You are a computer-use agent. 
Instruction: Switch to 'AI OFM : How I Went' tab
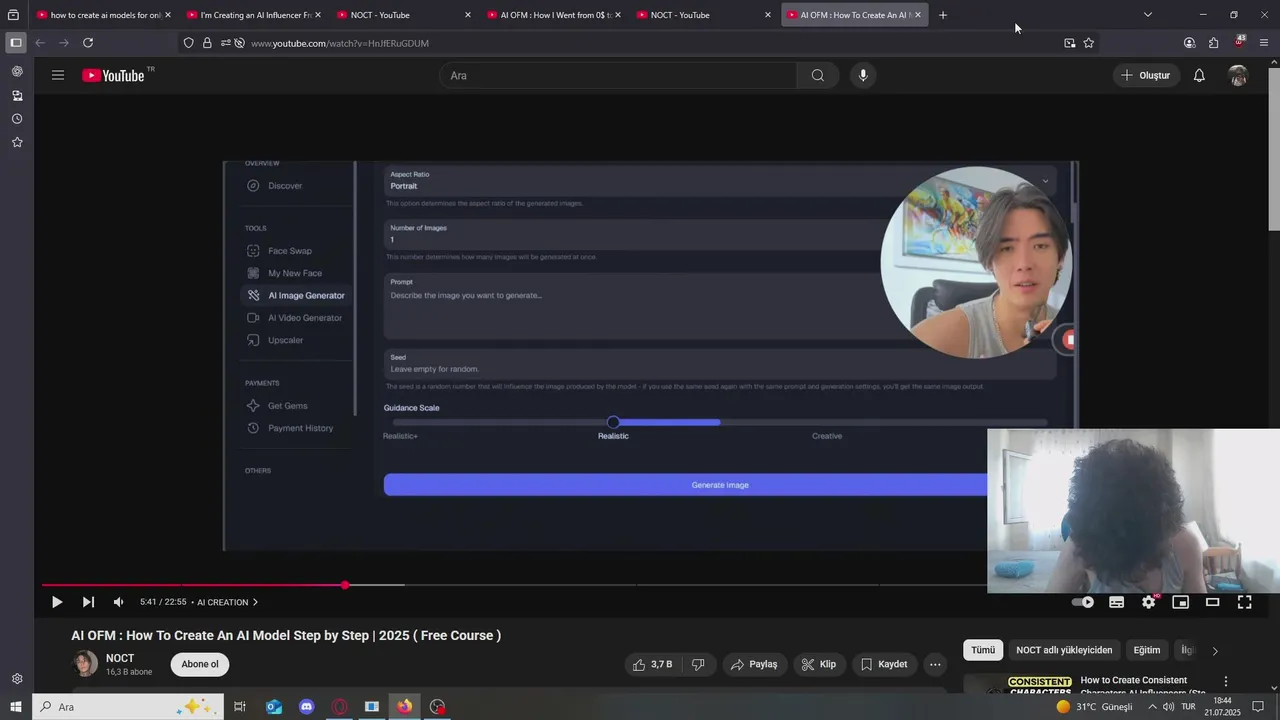click(554, 15)
